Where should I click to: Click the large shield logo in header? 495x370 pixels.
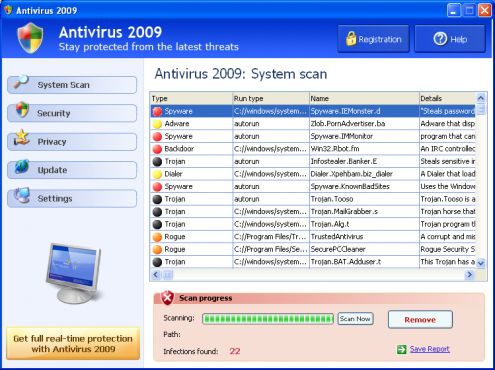click(x=30, y=38)
